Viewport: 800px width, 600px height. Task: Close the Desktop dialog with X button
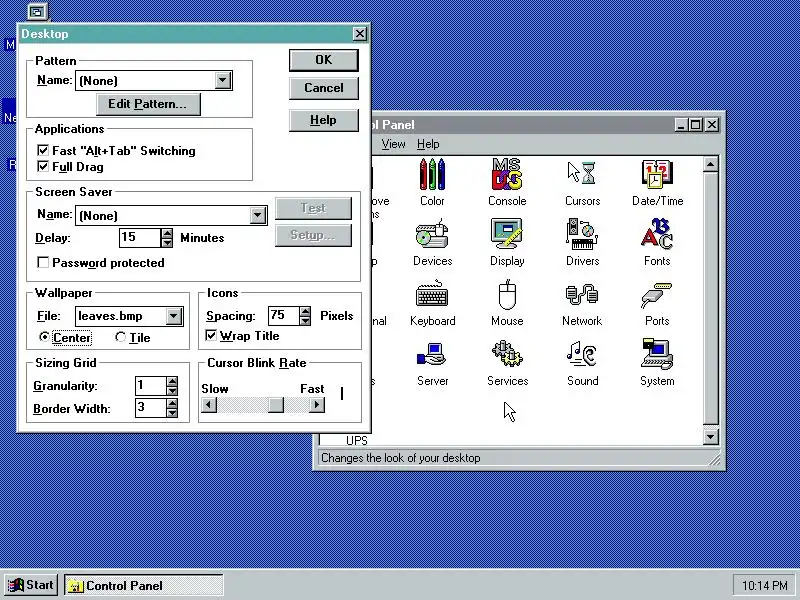(x=359, y=34)
